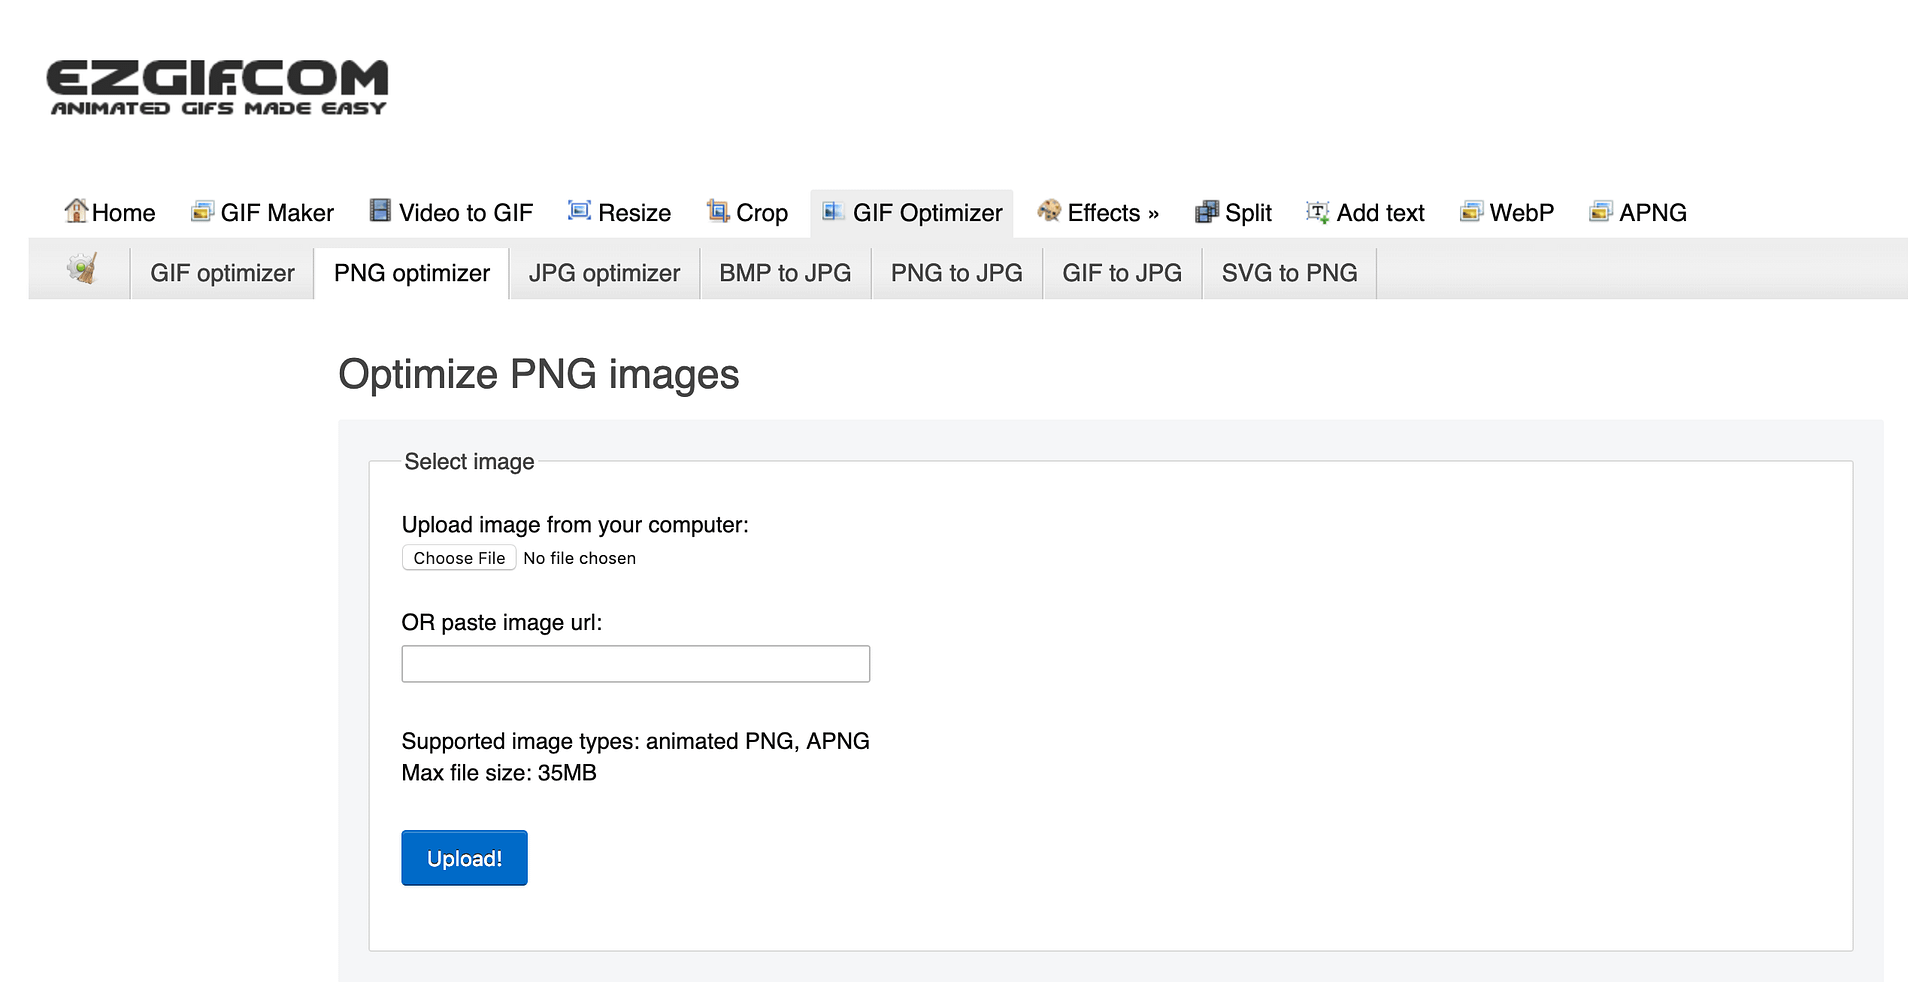The image size is (1920, 982).
Task: Click the APNG icon
Action: click(x=1600, y=211)
